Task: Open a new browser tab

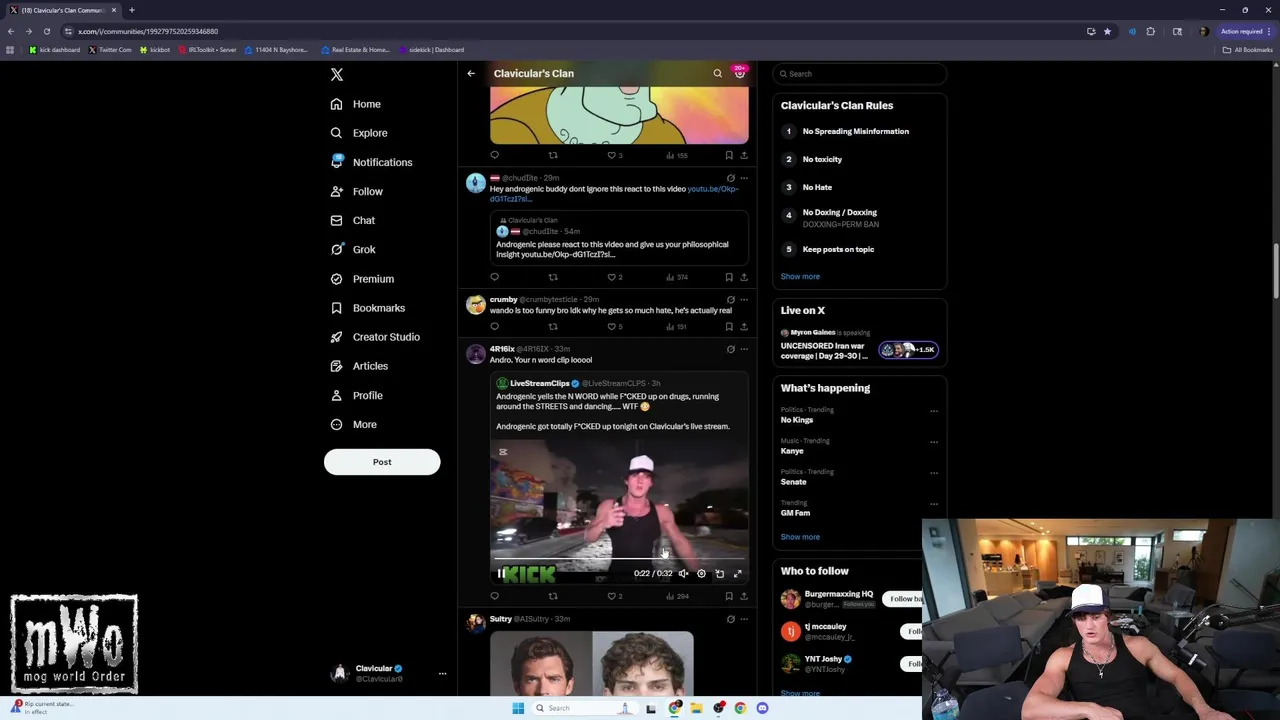Action: 131,10
